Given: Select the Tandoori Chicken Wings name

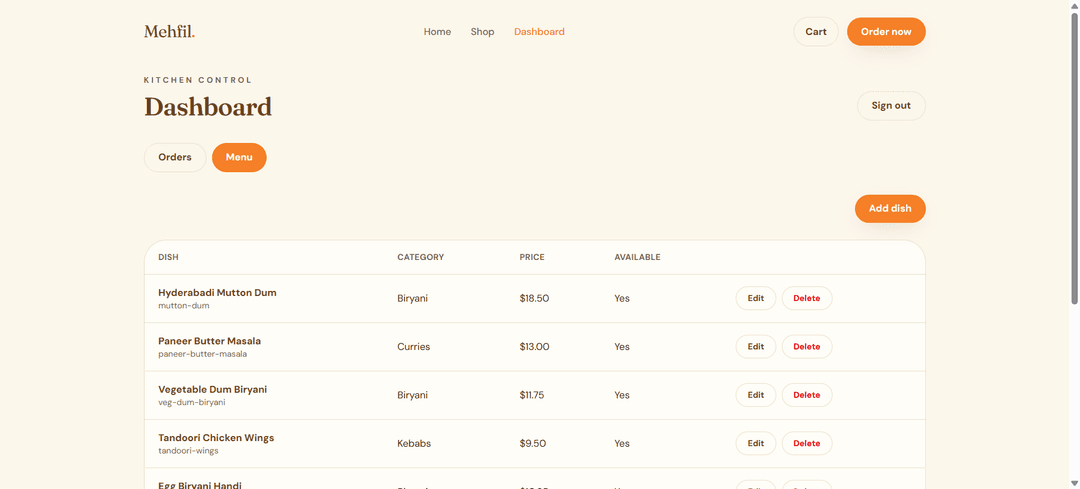Looking at the screenshot, I should coord(216,437).
